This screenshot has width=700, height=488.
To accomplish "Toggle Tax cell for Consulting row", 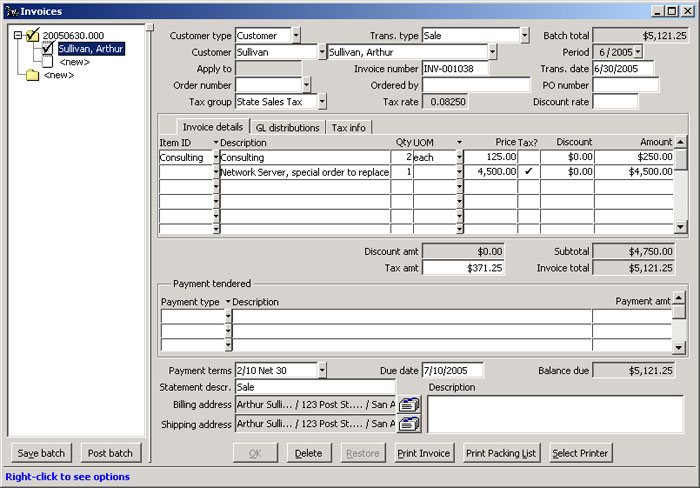I will click(x=529, y=157).
